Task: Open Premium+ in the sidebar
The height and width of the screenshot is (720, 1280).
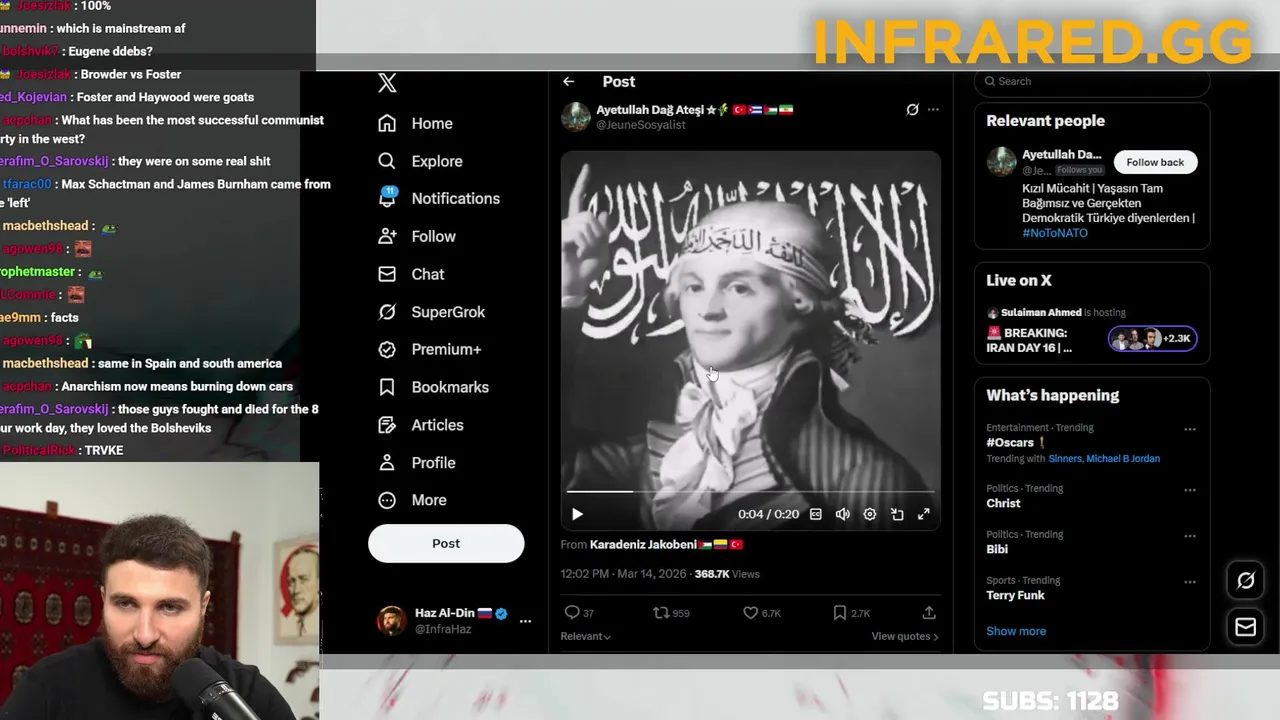Action: pyautogui.click(x=429, y=349)
